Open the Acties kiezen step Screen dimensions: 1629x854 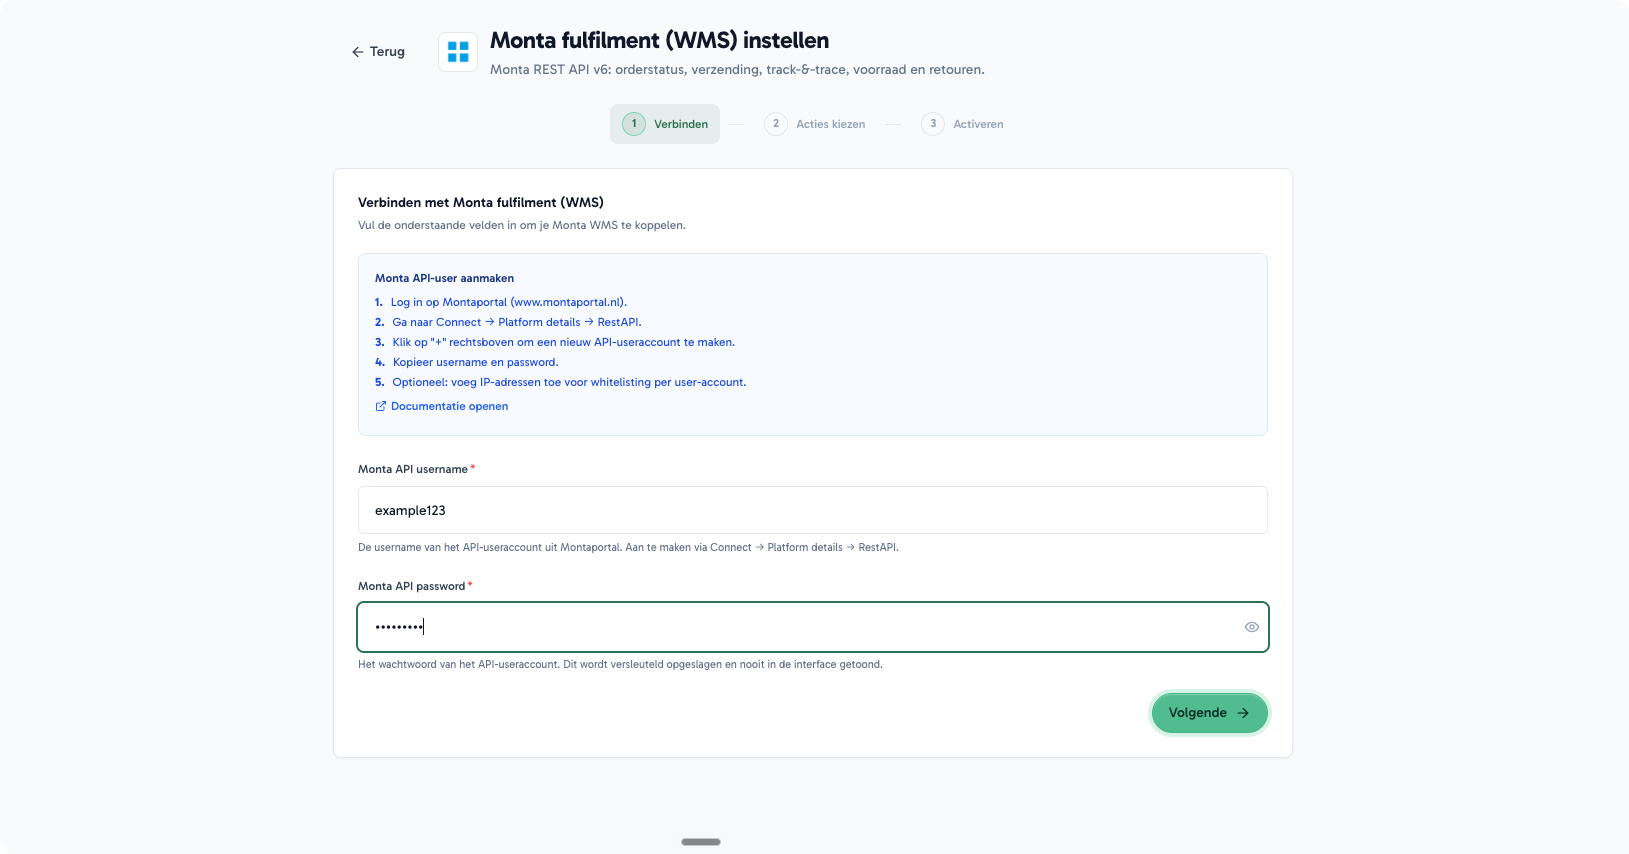(815, 124)
